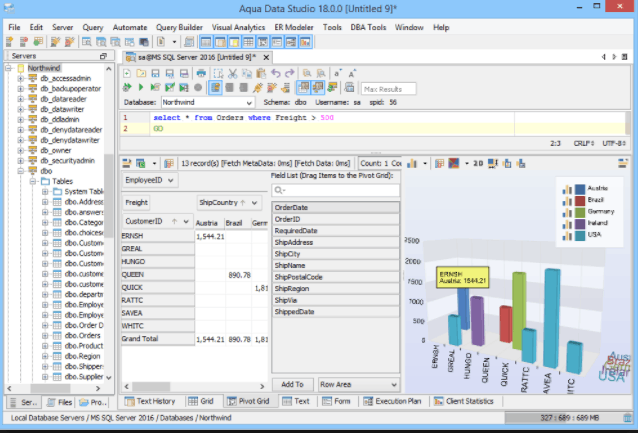Switch to the Client Statistics tab
This screenshot has width=638, height=433.
coord(464,401)
